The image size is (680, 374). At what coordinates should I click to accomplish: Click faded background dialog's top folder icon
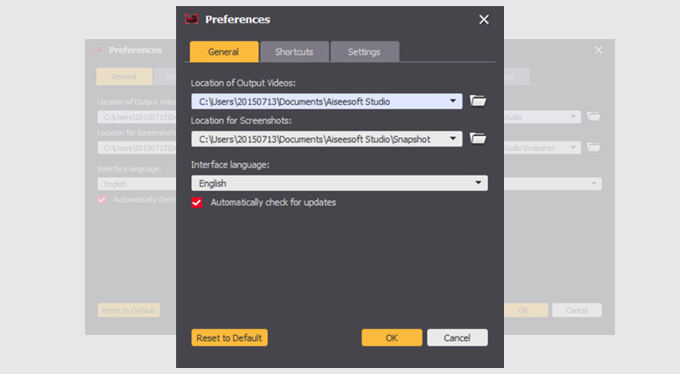[594, 116]
